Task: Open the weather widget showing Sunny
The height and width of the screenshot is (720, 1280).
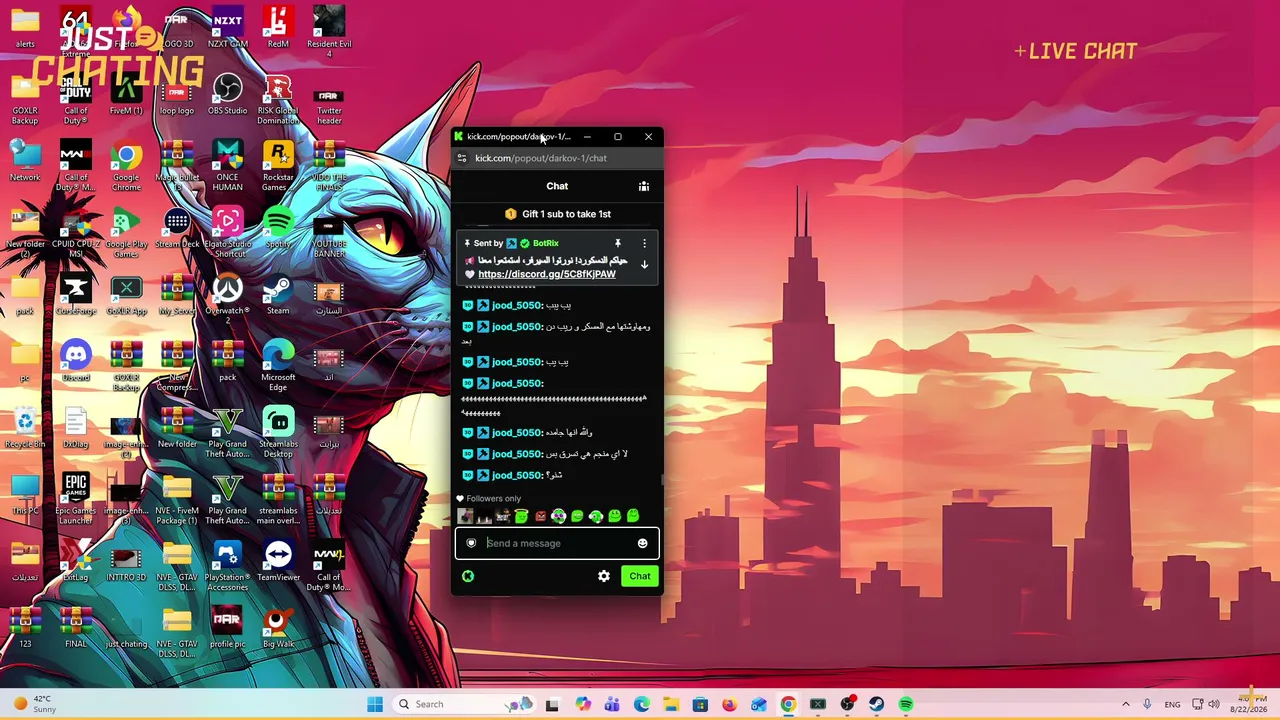Action: click(33, 704)
